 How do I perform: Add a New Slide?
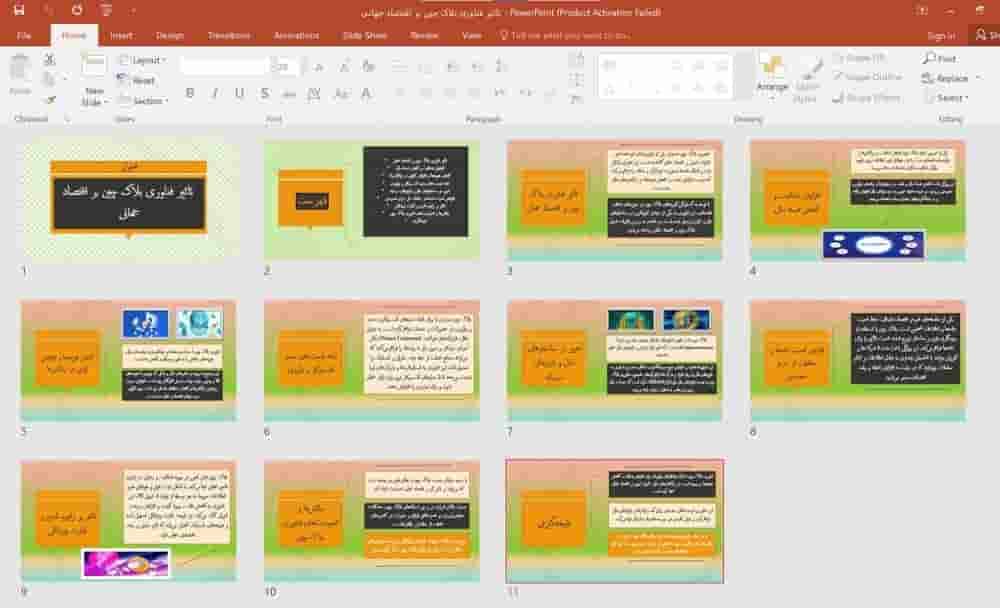point(94,80)
